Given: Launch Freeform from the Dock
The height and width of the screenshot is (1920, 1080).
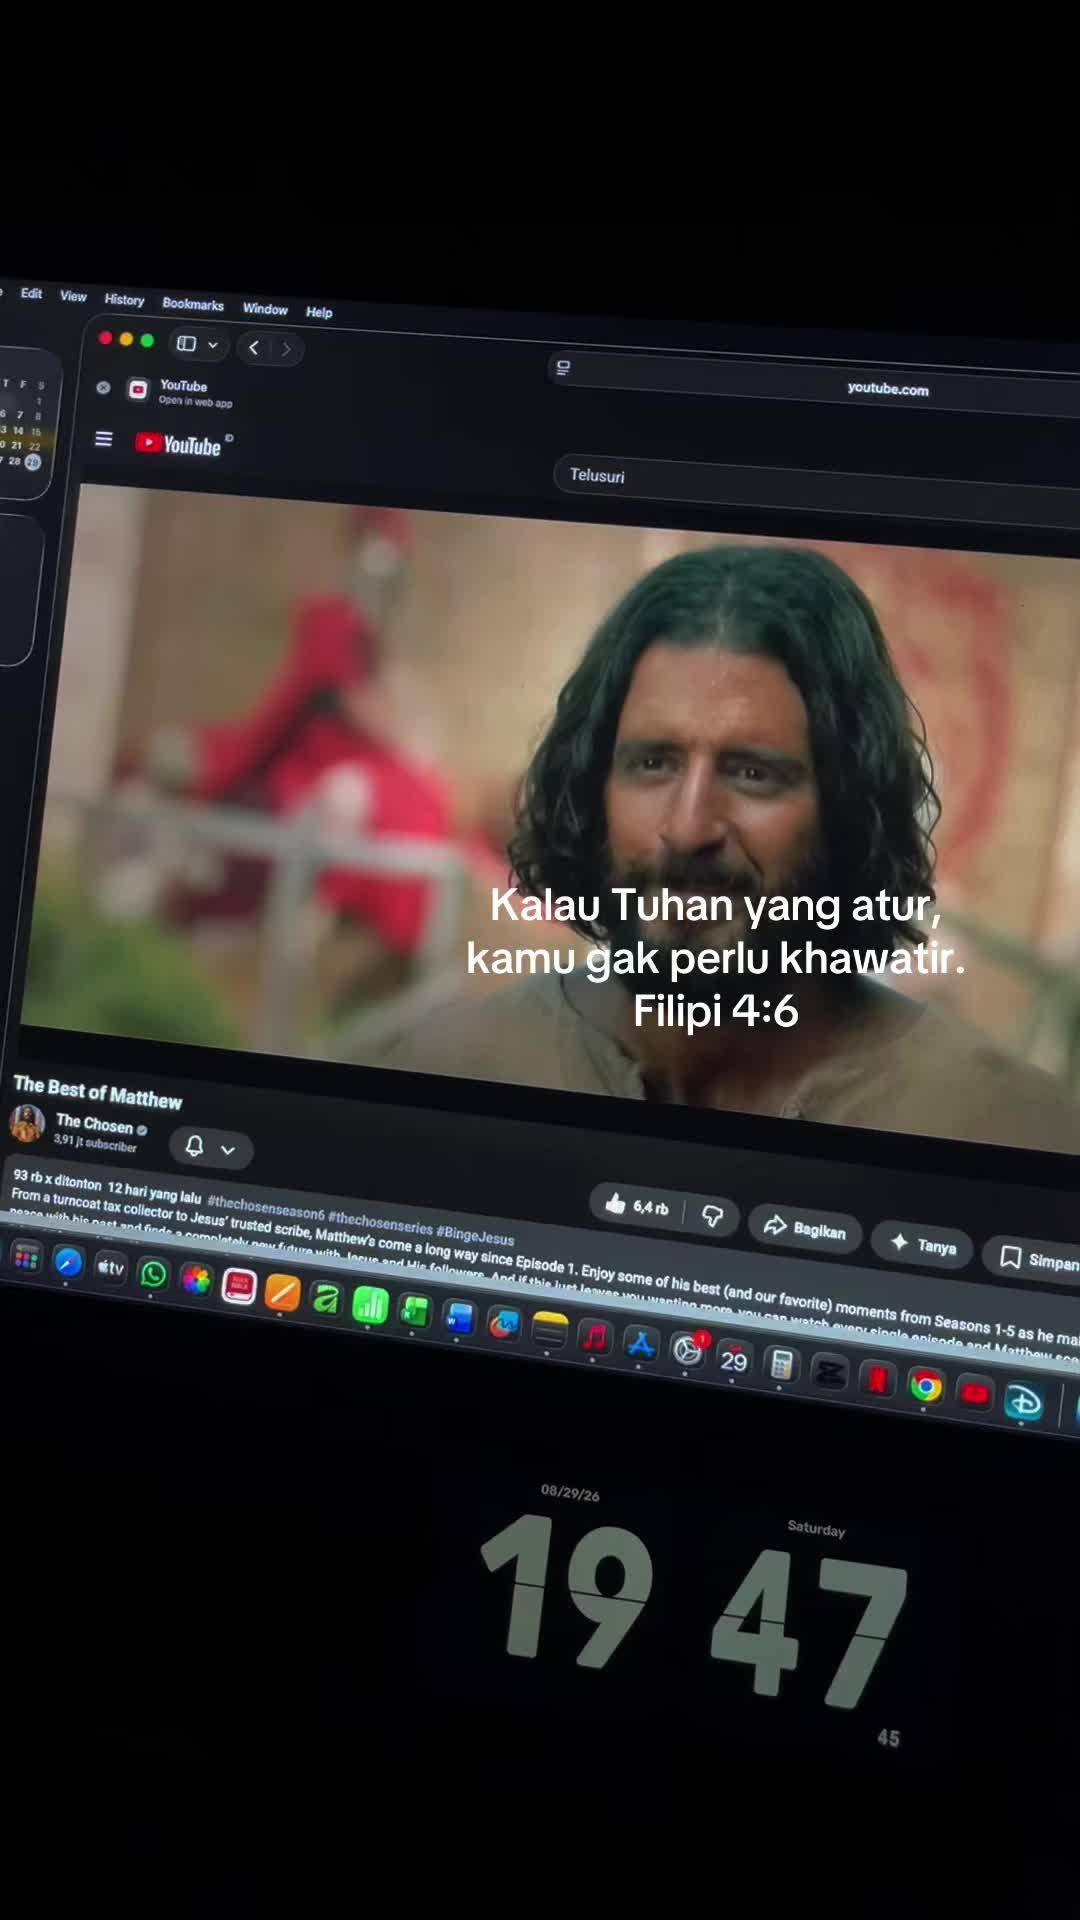Looking at the screenshot, I should pos(504,1324).
